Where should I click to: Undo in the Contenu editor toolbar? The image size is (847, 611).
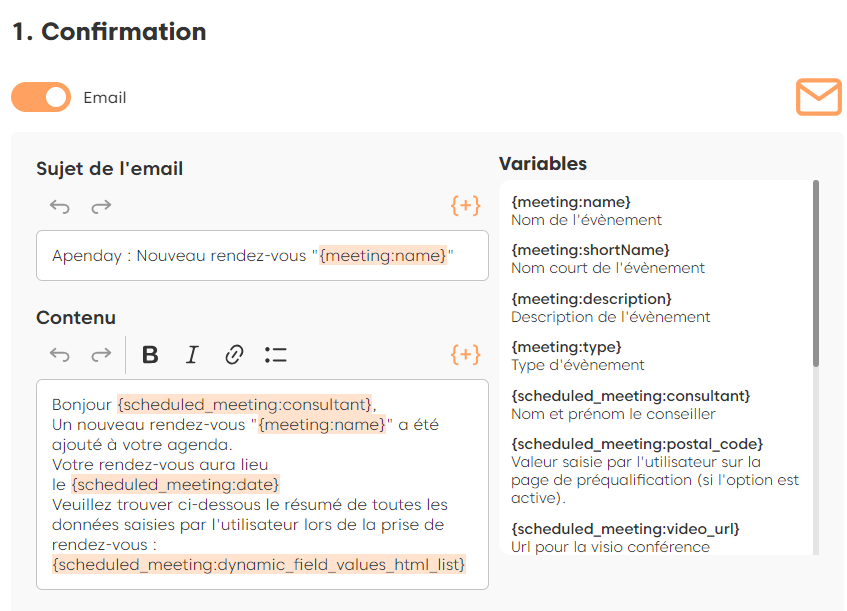[x=60, y=355]
